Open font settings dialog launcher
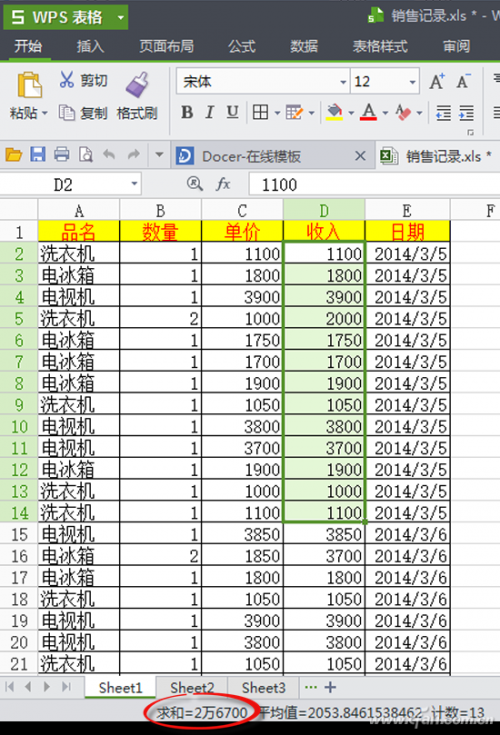Screen dimensions: 500x735 coord(470,133)
